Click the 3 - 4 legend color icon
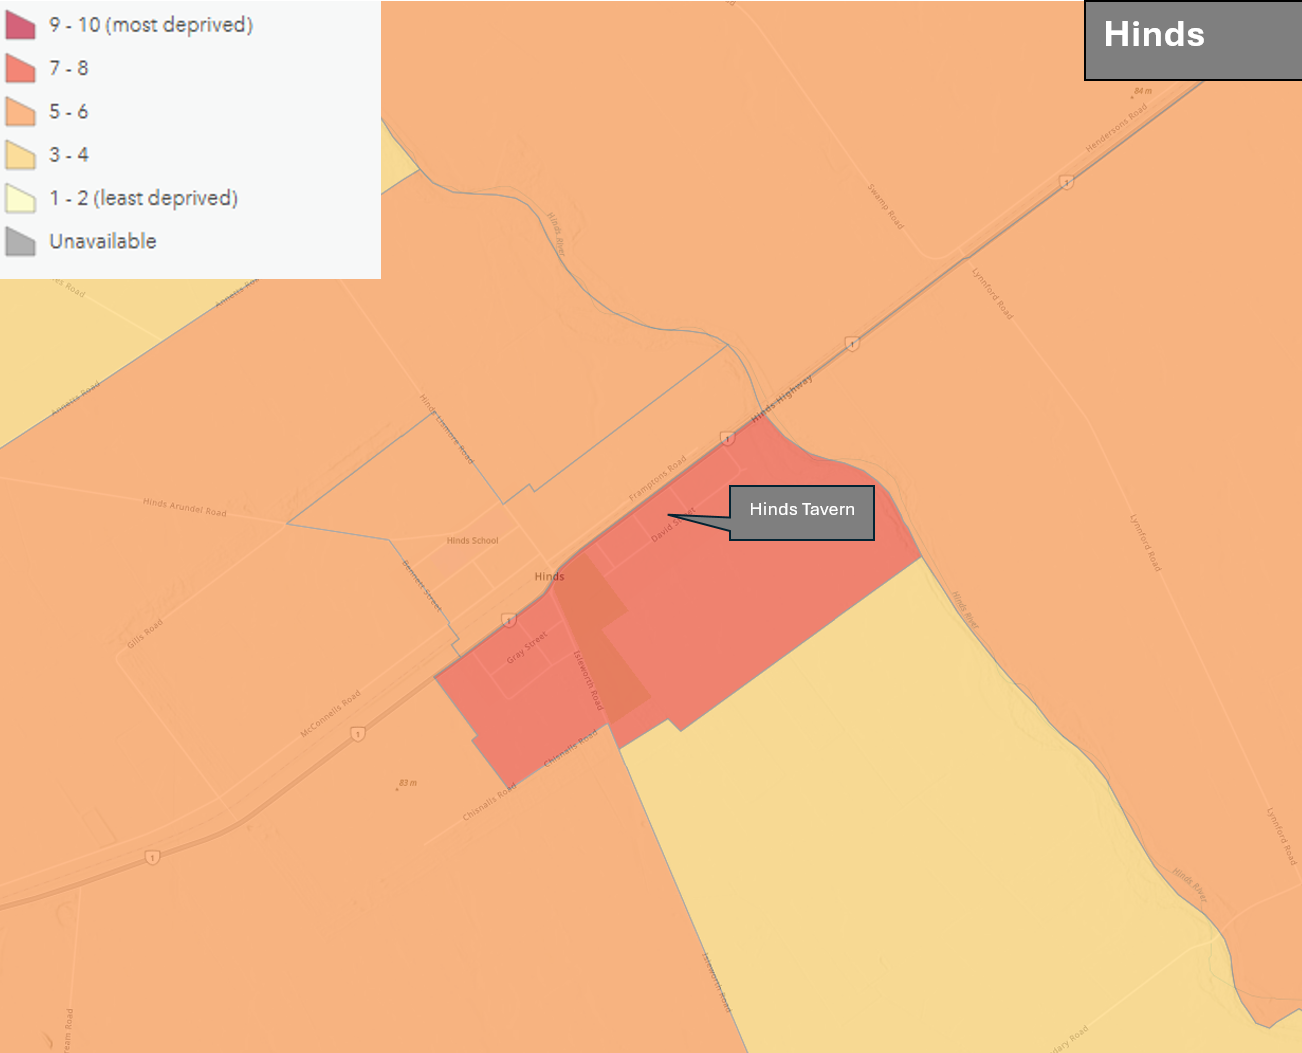Viewport: 1302px width, 1053px height. 20,155
